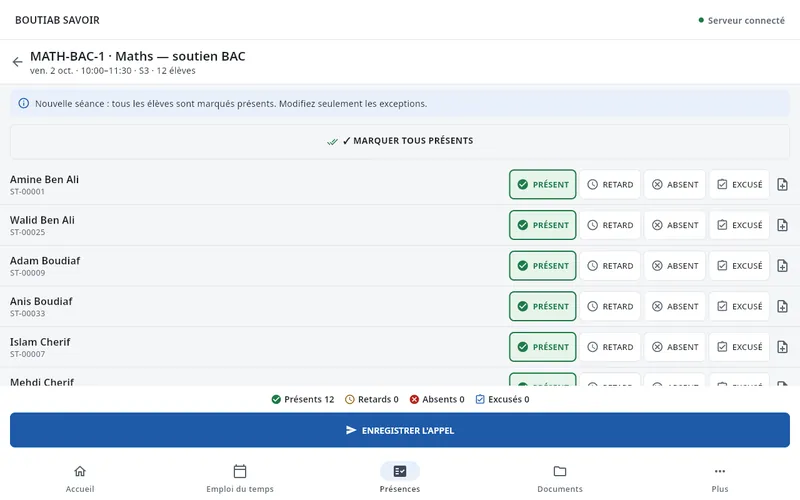
Task: Click the info icon in the banner
Action: [x=23, y=104]
